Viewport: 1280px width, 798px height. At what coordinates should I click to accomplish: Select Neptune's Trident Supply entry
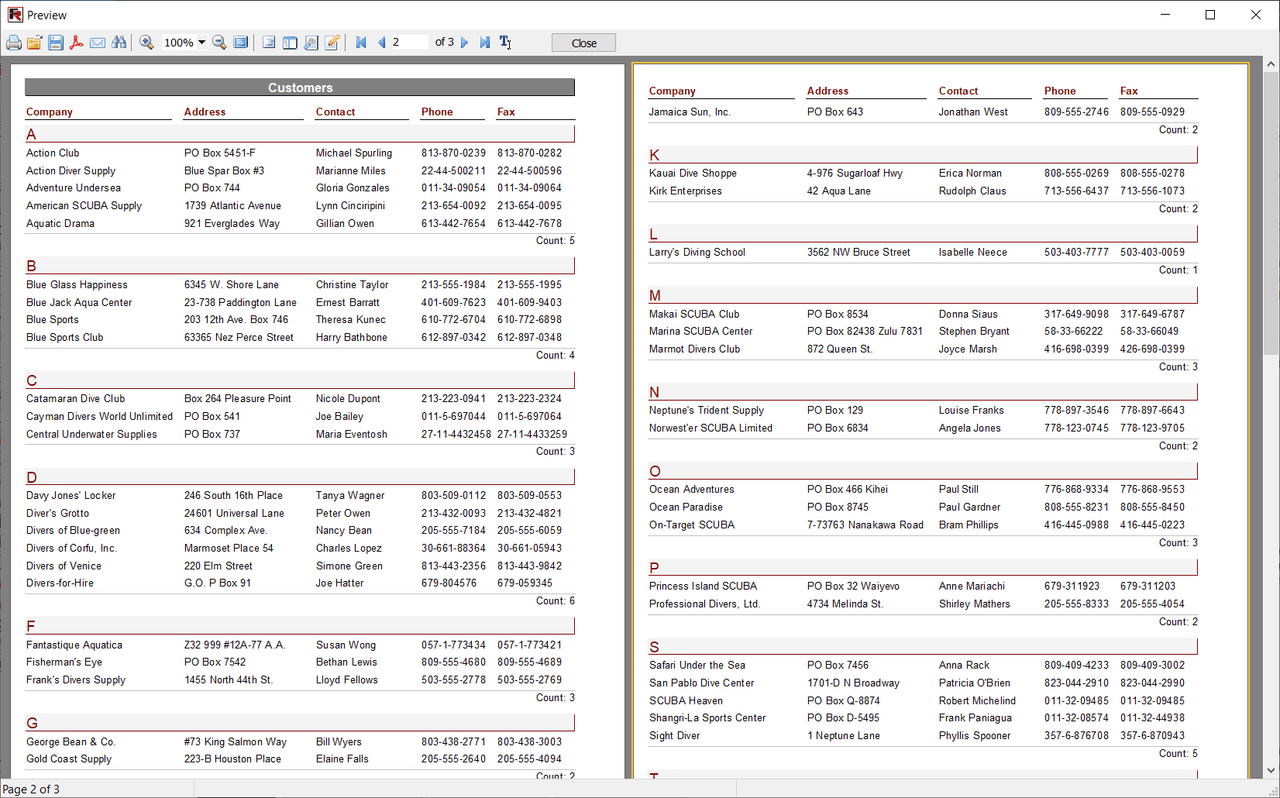click(706, 410)
